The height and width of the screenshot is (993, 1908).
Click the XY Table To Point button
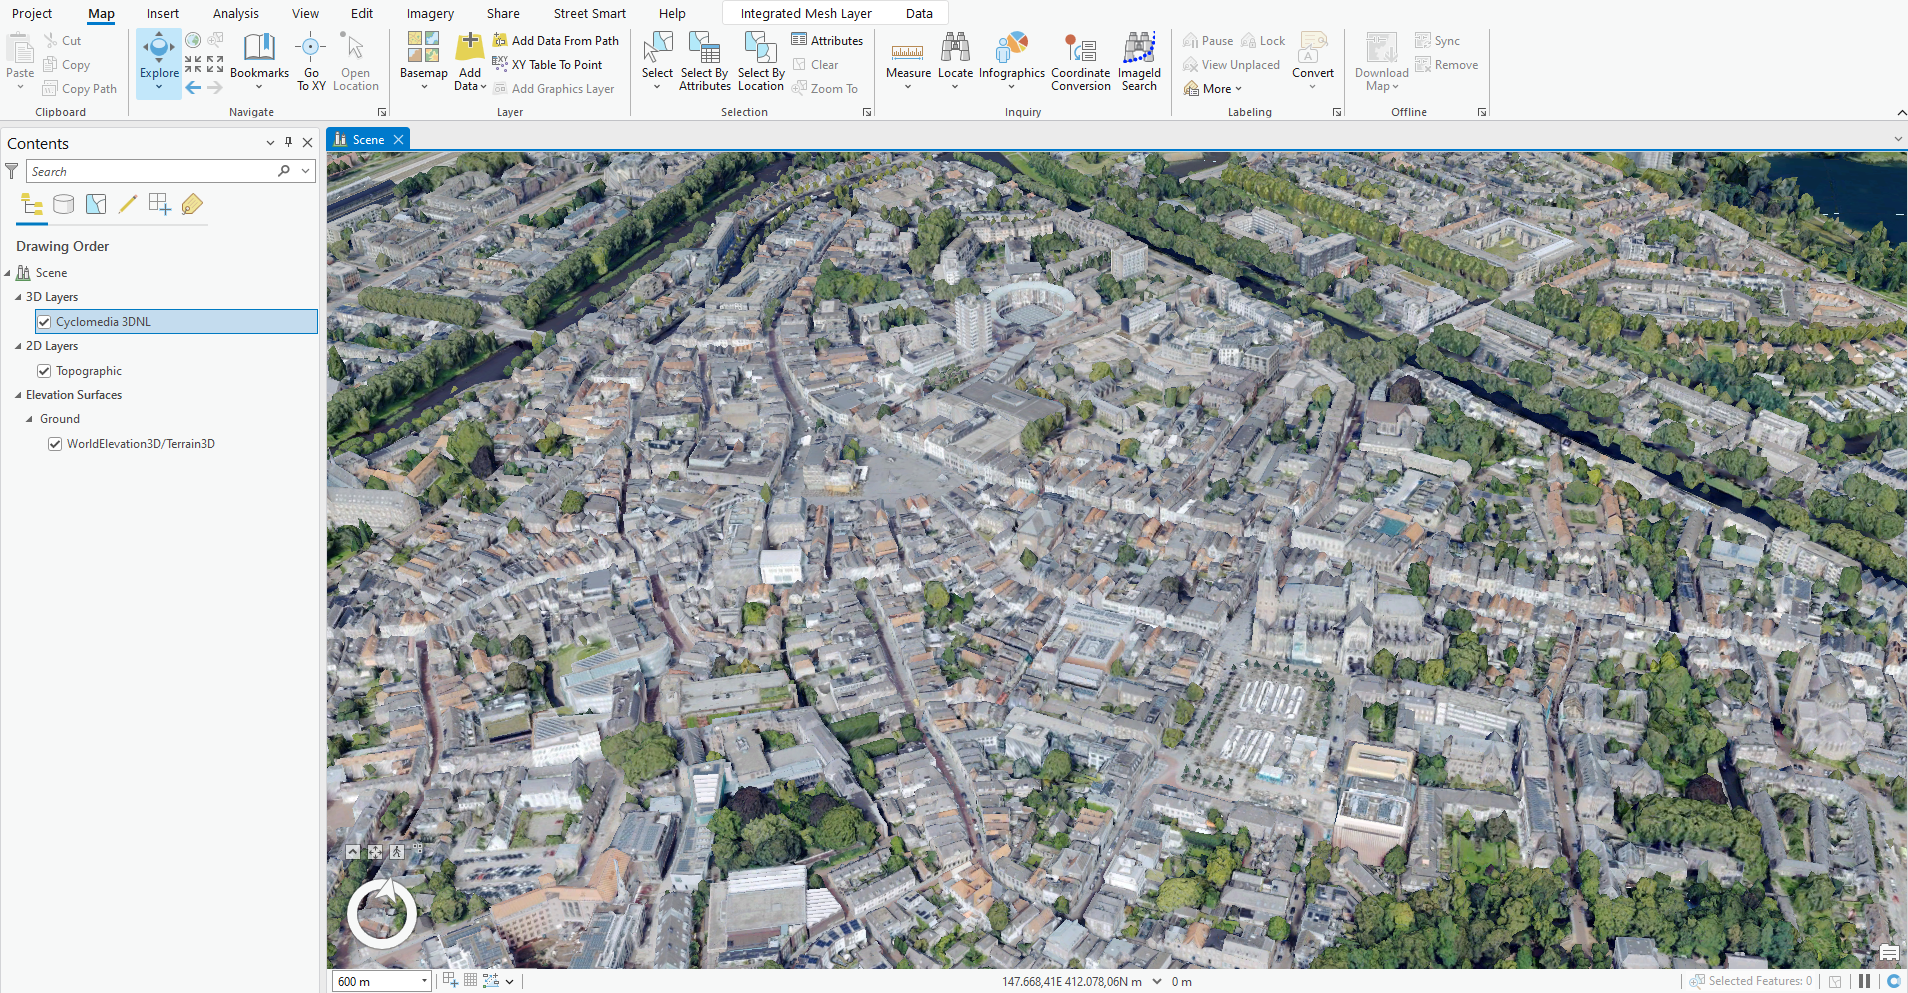tap(547, 65)
